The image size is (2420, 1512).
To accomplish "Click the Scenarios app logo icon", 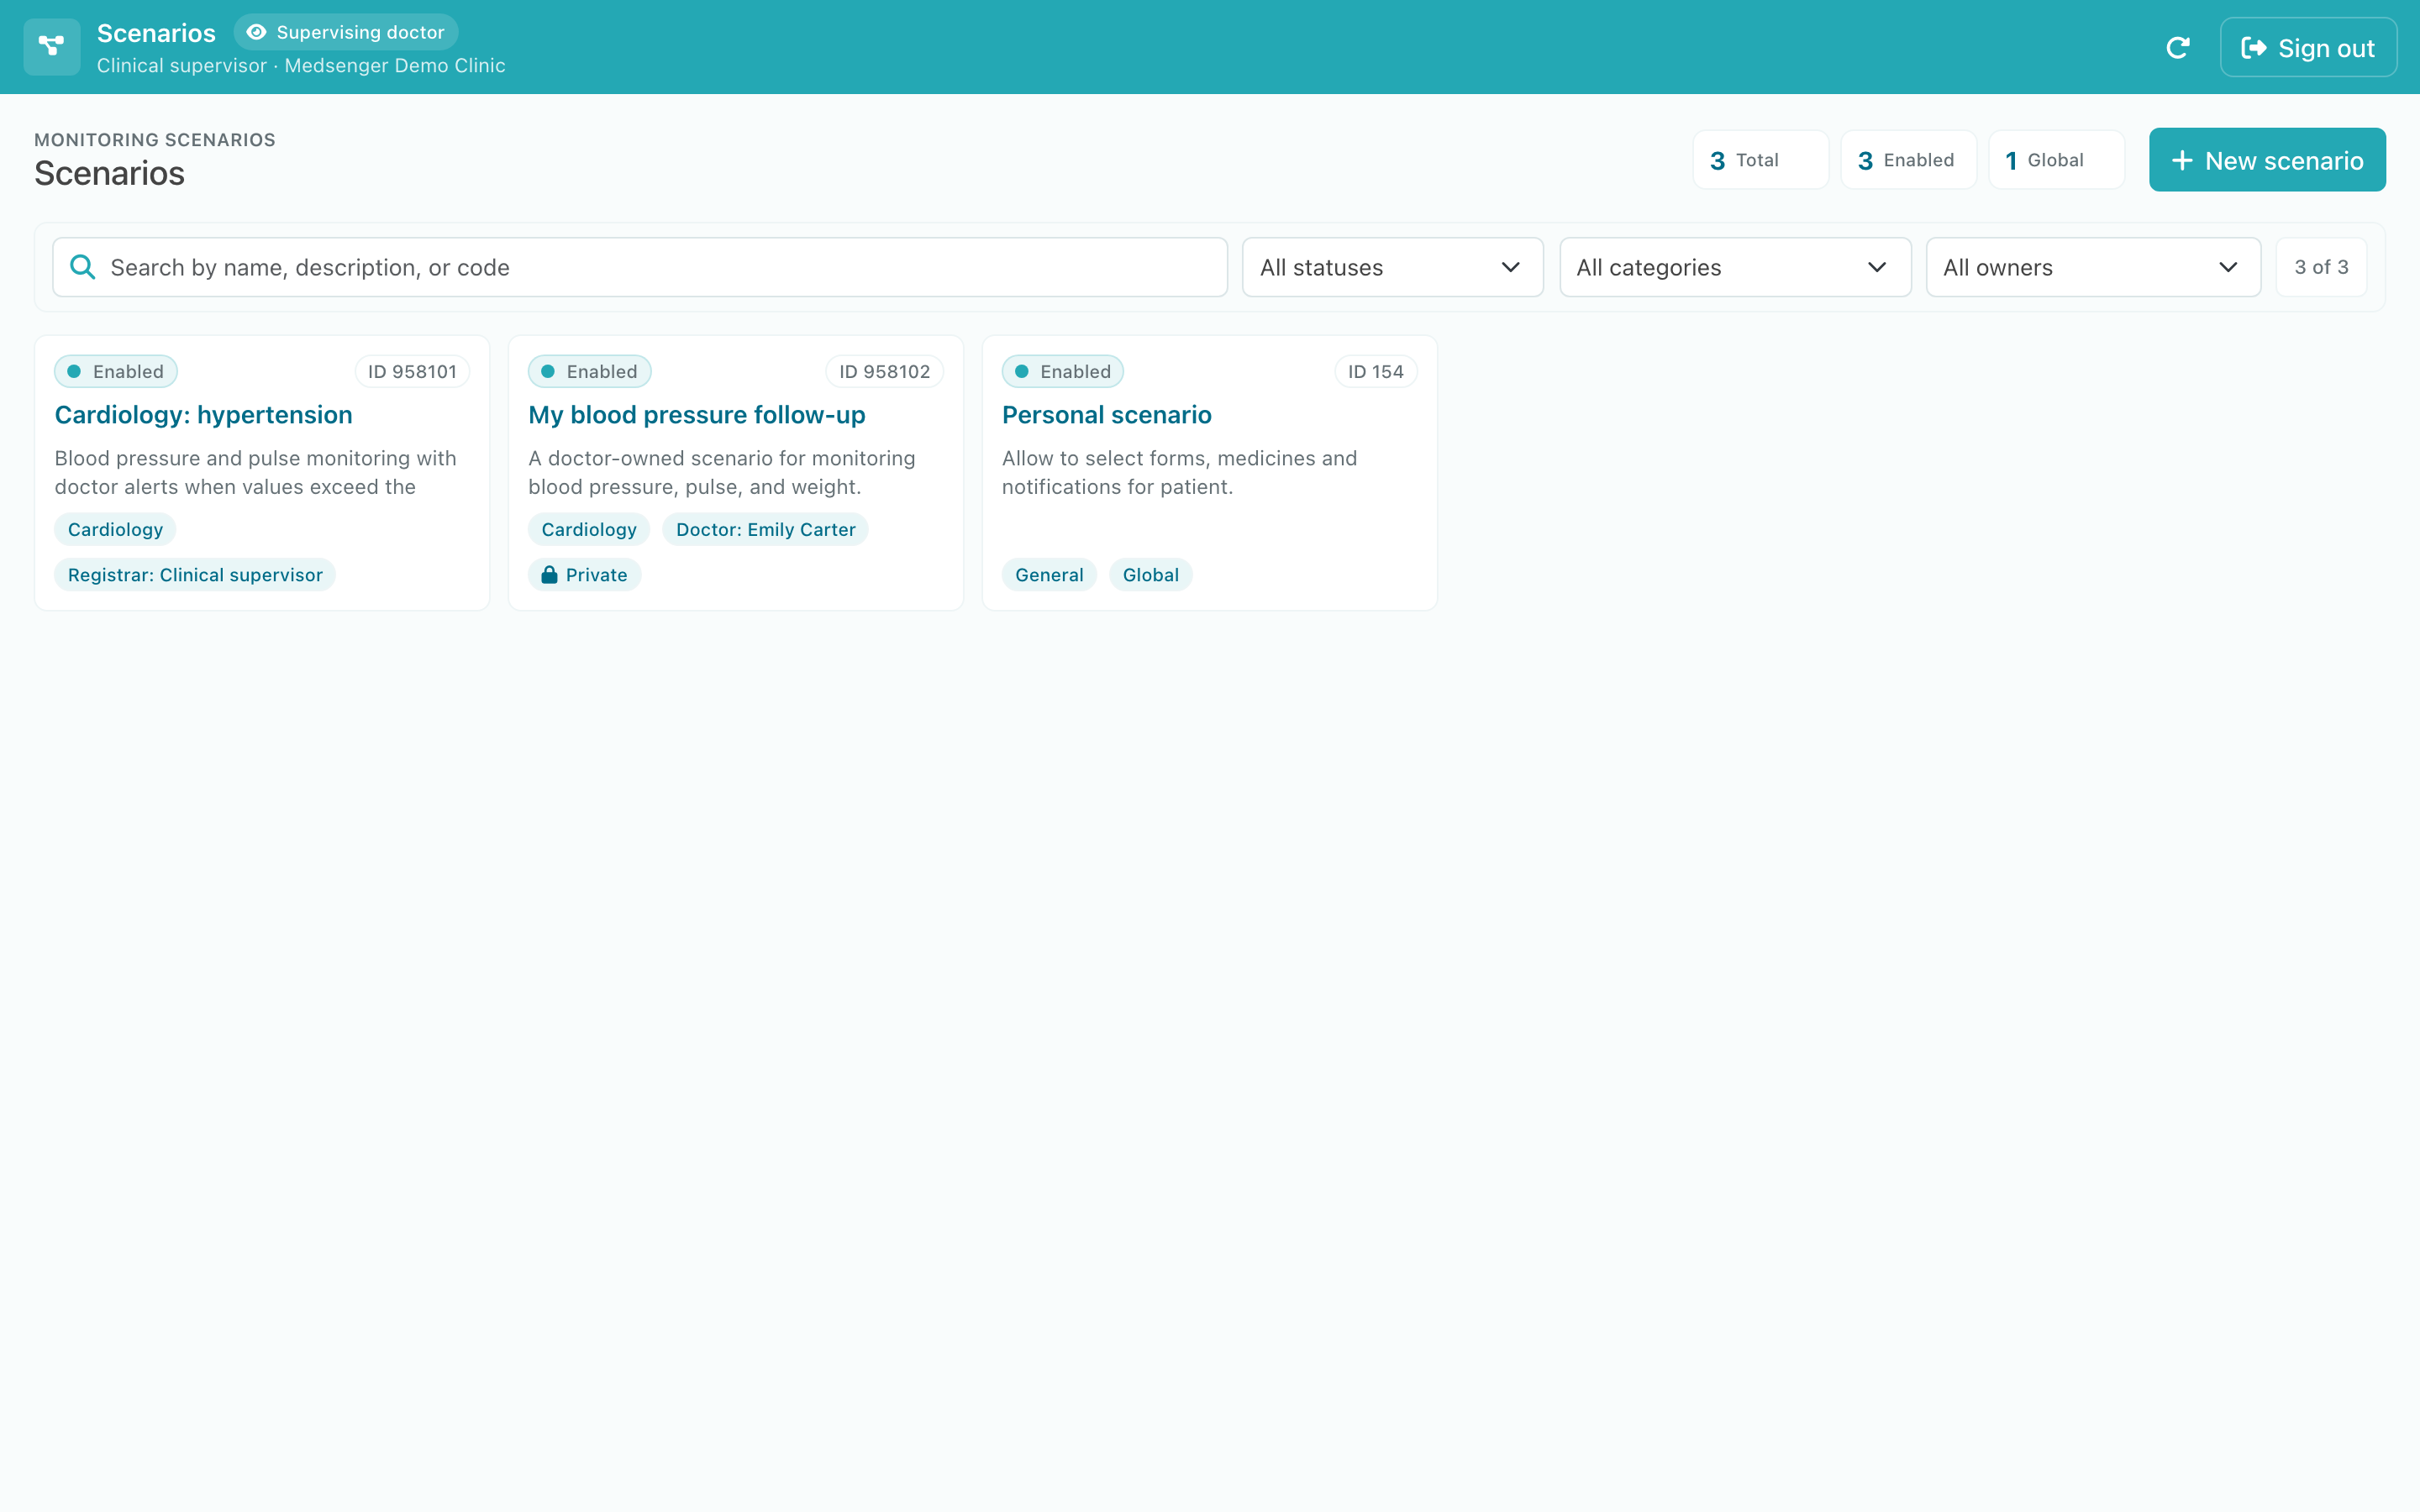I will [x=51, y=47].
